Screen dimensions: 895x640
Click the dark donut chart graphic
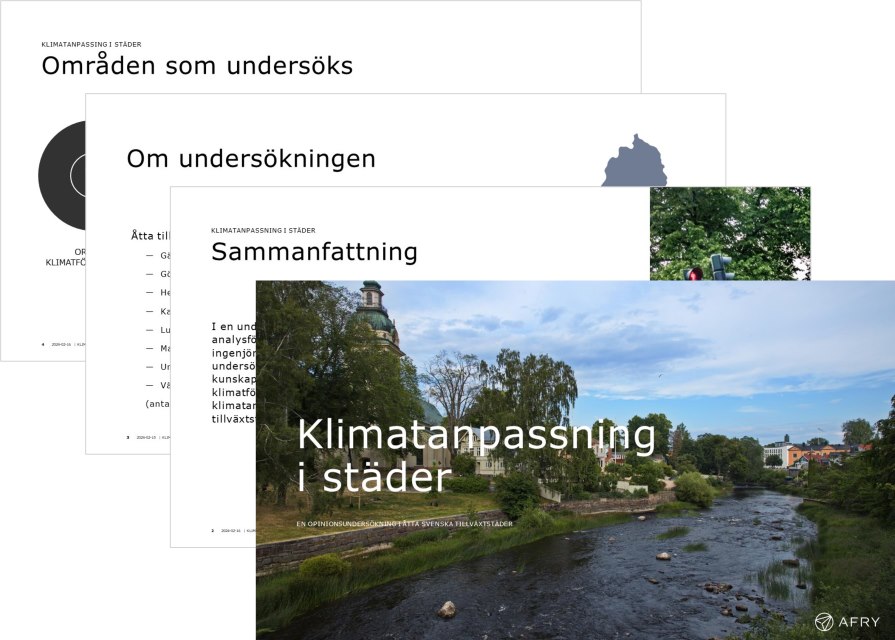click(x=63, y=174)
